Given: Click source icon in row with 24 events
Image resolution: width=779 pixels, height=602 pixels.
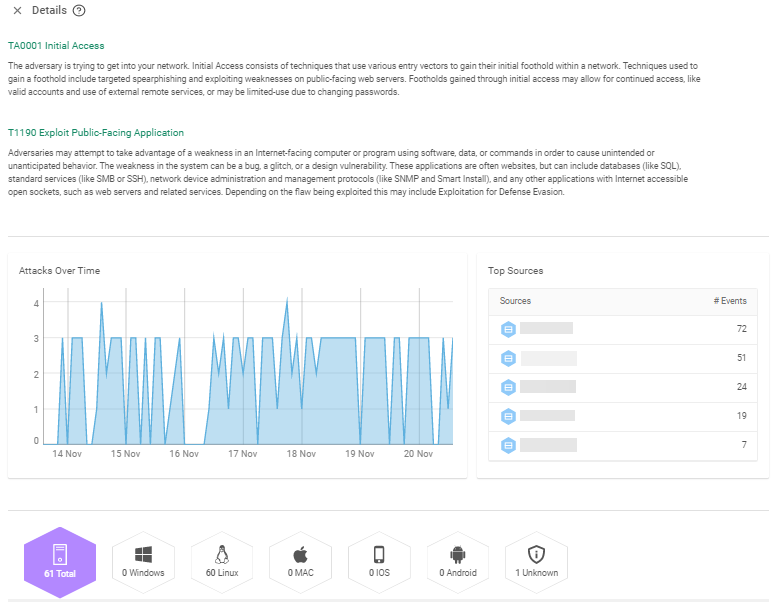Looking at the screenshot, I should (507, 387).
